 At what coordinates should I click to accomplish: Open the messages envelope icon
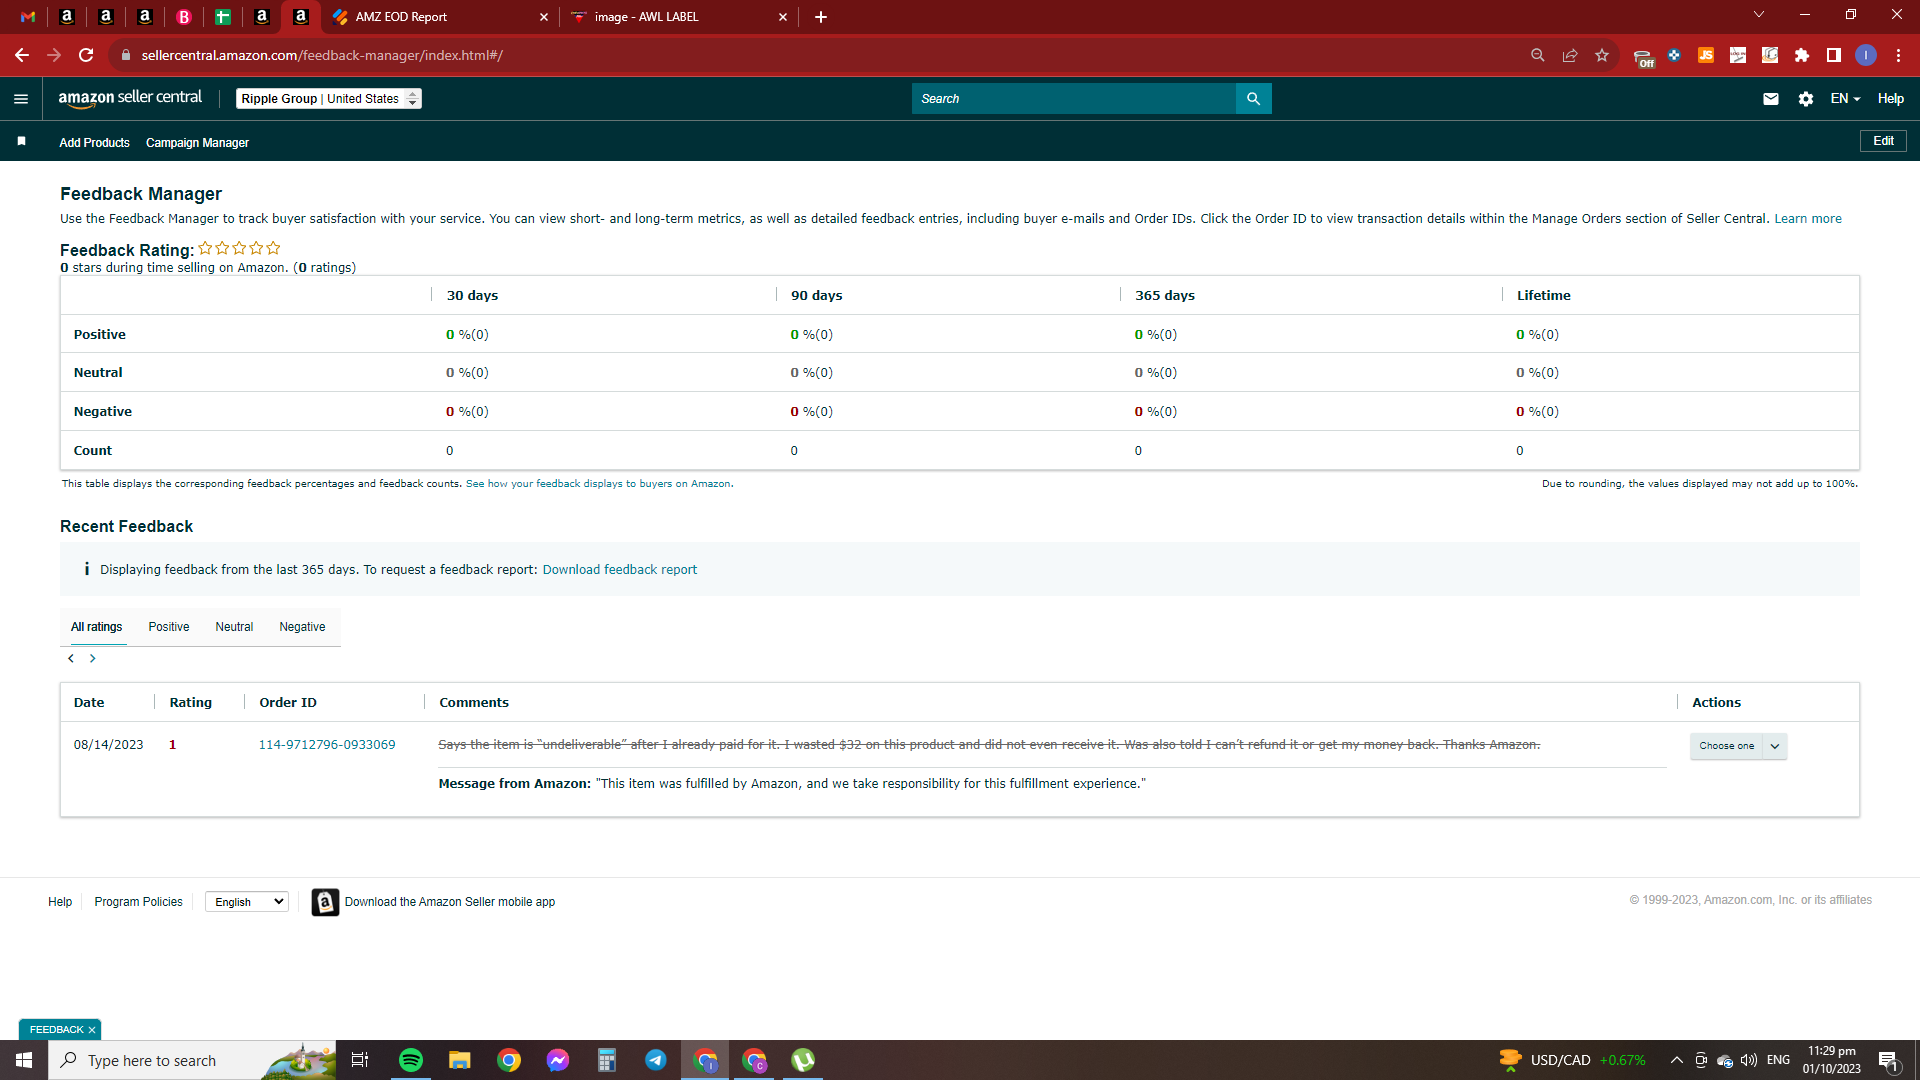1770,99
